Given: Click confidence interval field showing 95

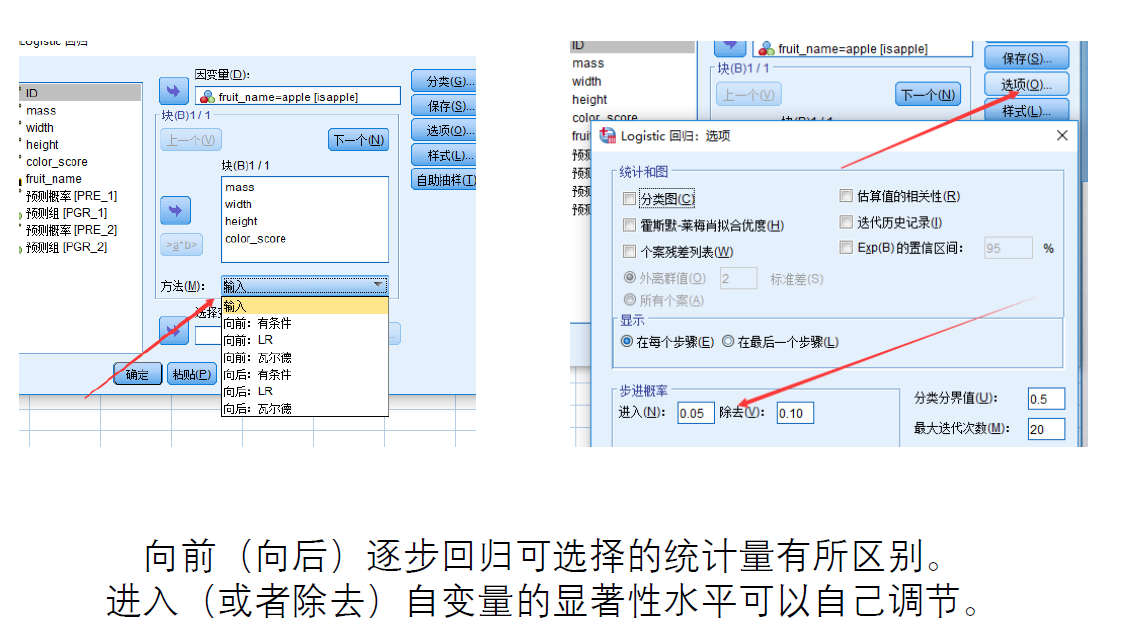Looking at the screenshot, I should pos(1008,248).
